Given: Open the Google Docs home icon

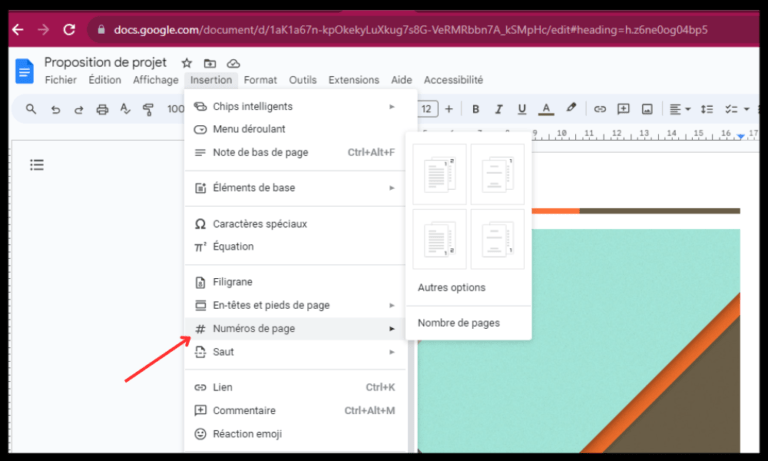Looking at the screenshot, I should pyautogui.click(x=24, y=71).
